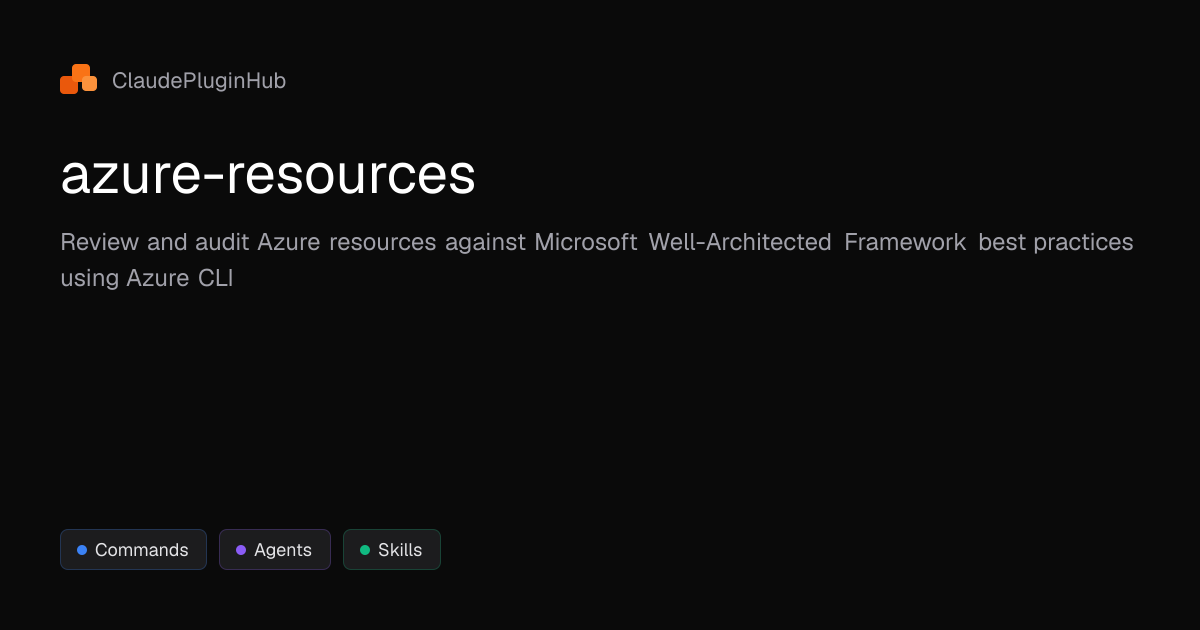
Task: Toggle the Skills category badge
Action: point(391,549)
